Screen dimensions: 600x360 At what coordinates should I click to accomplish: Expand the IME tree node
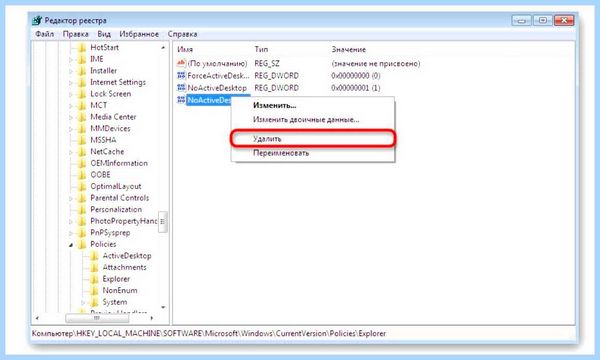tap(71, 60)
